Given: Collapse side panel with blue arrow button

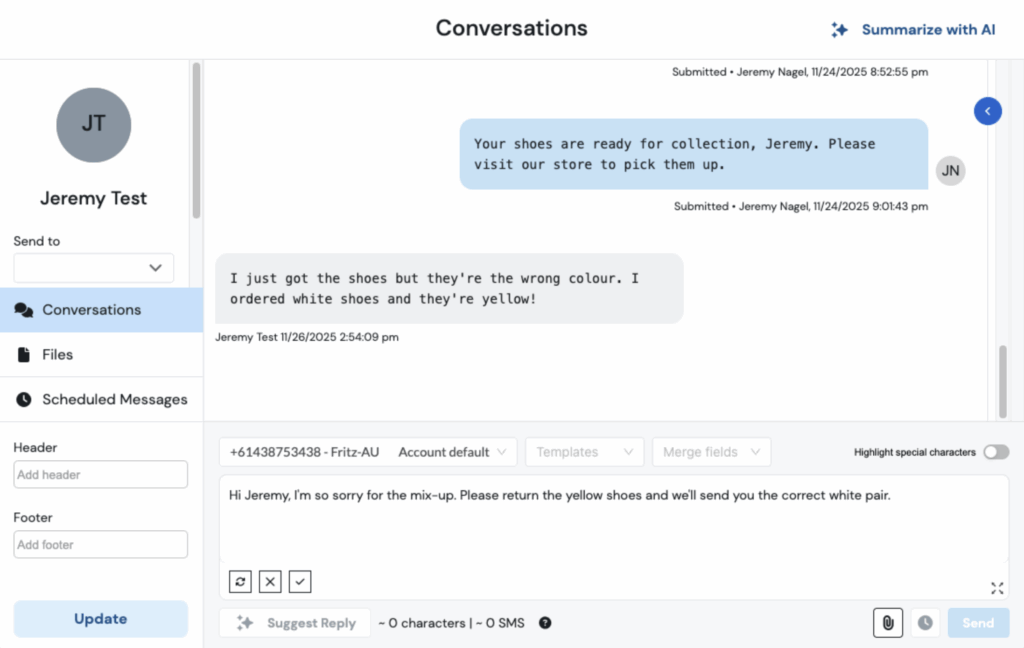Looking at the screenshot, I should pyautogui.click(x=988, y=111).
